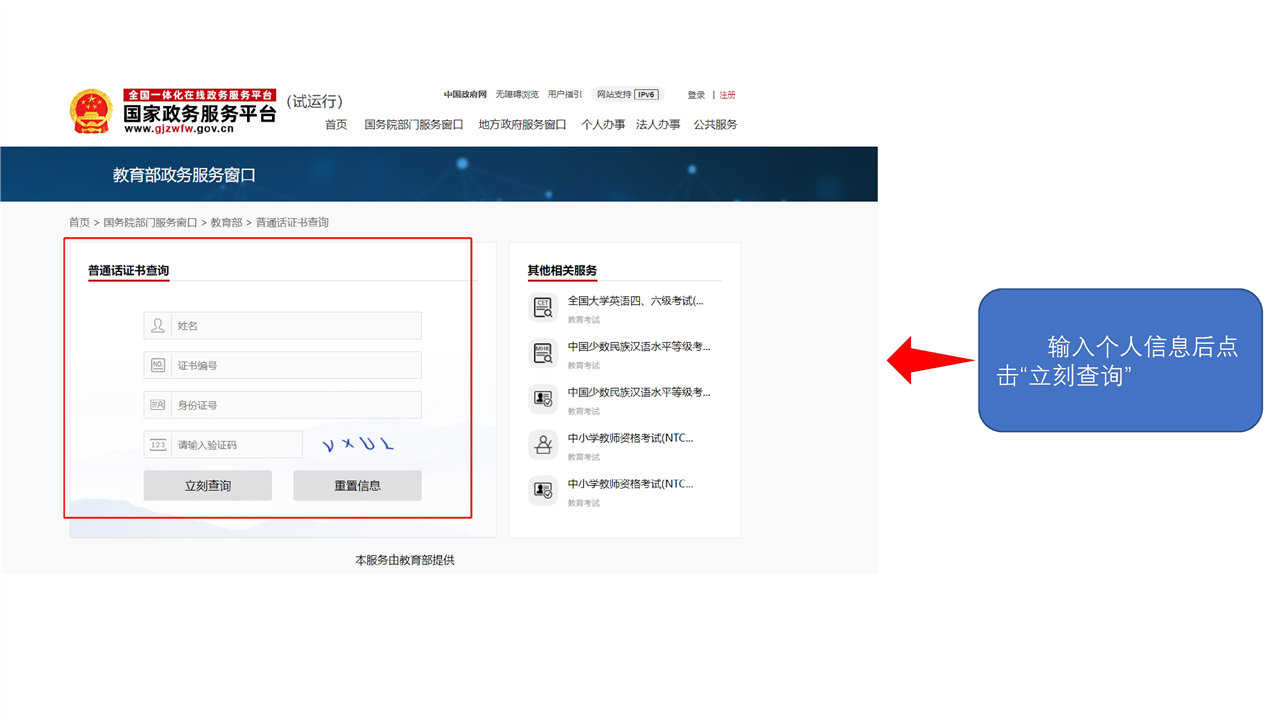The height and width of the screenshot is (720, 1280).
Task: Click the person icon beside 姓名 field
Action: pyautogui.click(x=158, y=326)
